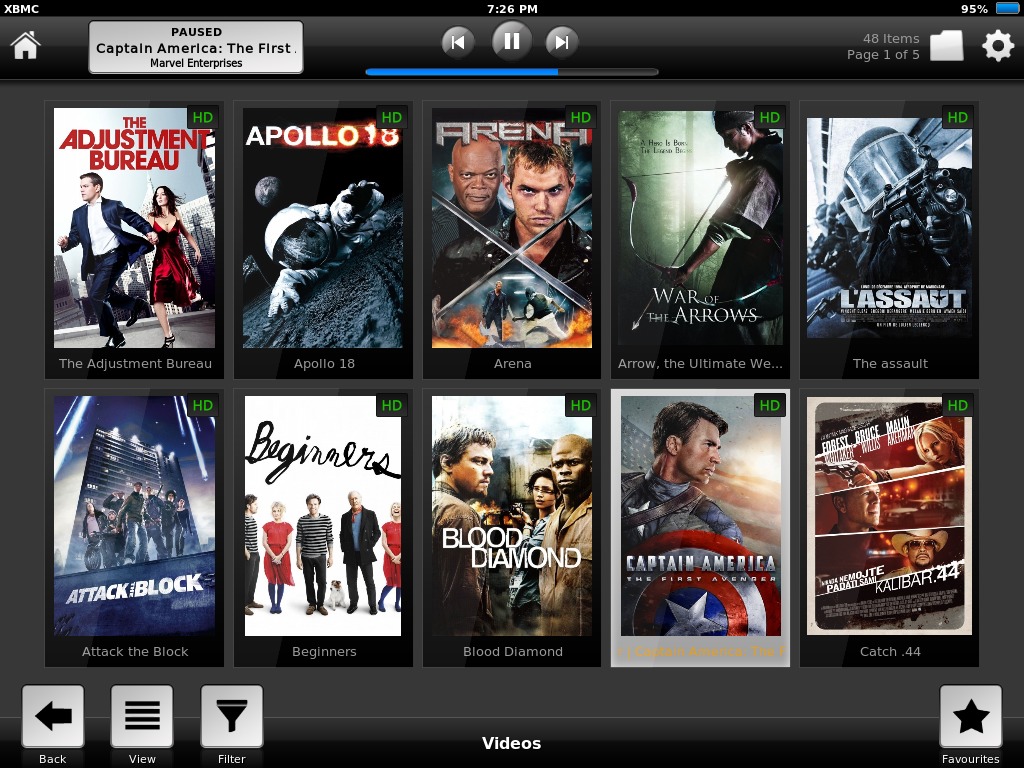Click the Back arrow button
Viewport: 1024px width, 768px height.
coord(53,716)
